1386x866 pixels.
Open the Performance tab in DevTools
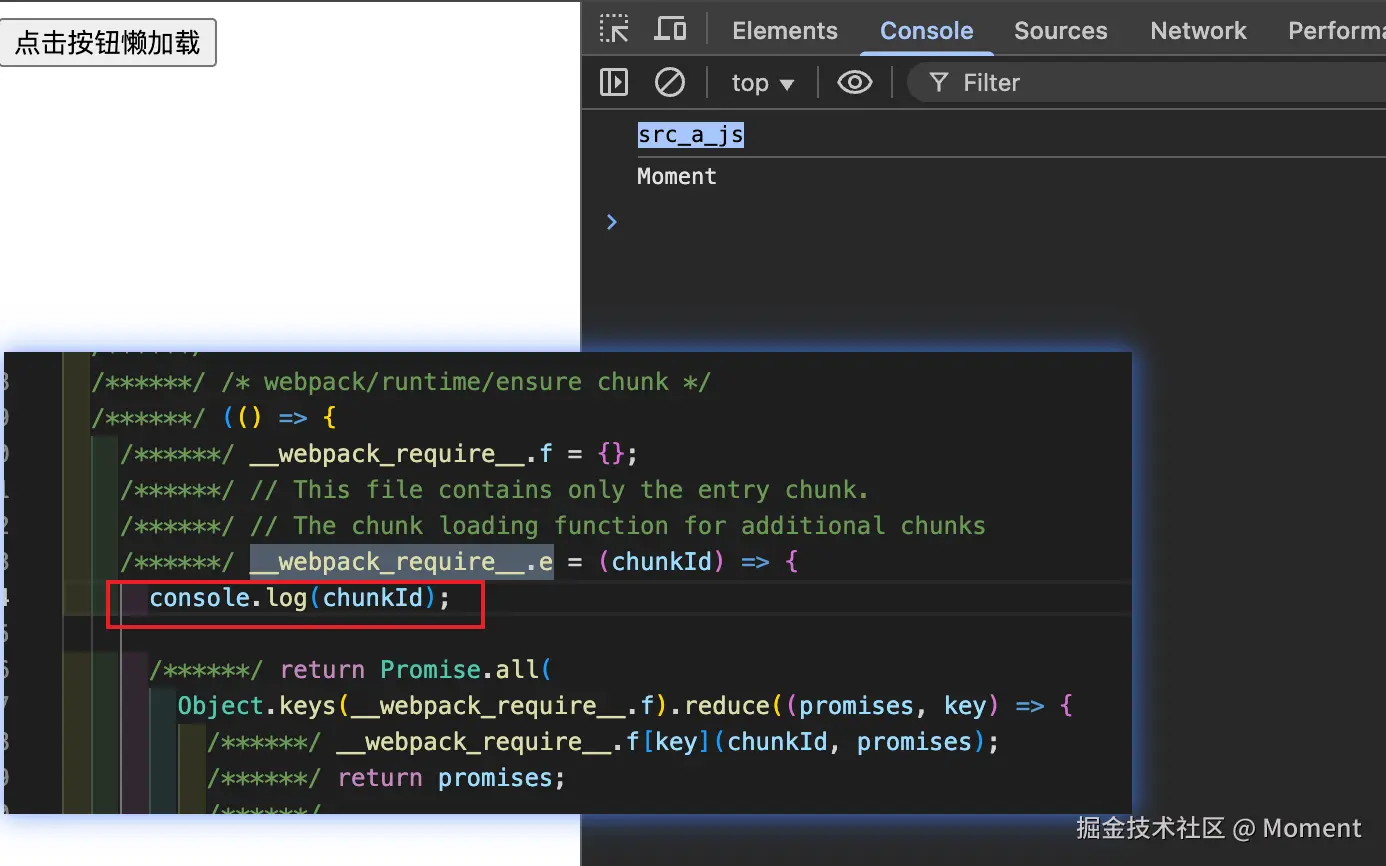pyautogui.click(x=1336, y=31)
